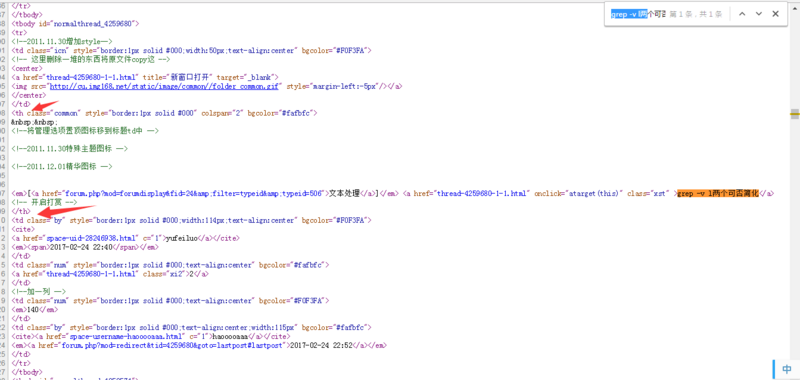Click the &nbsp;&nbsp; line

(35, 122)
